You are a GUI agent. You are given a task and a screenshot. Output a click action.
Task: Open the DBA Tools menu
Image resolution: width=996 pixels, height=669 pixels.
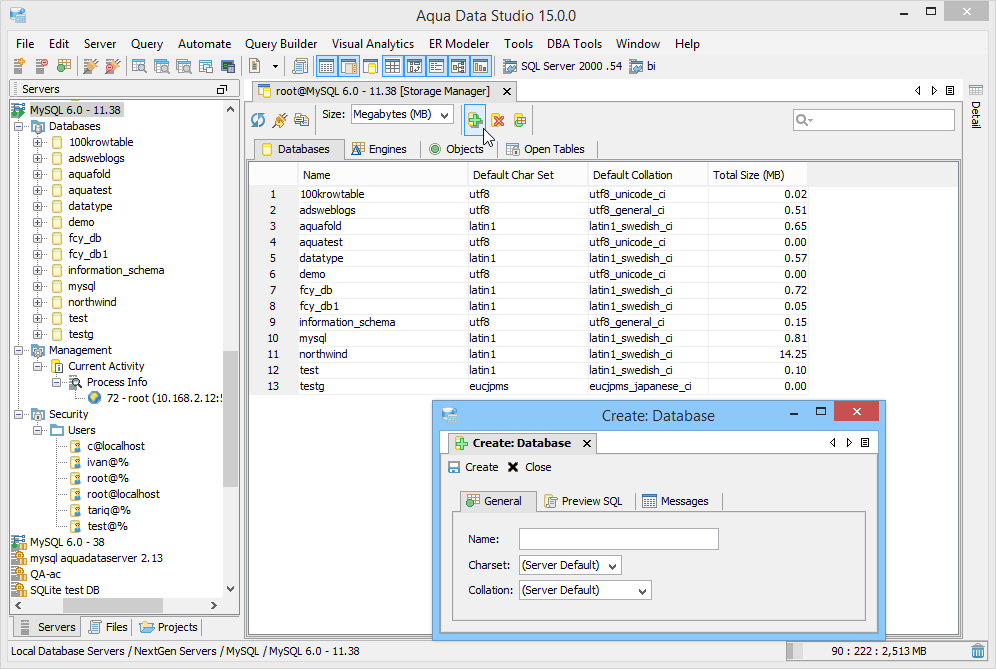(x=574, y=44)
